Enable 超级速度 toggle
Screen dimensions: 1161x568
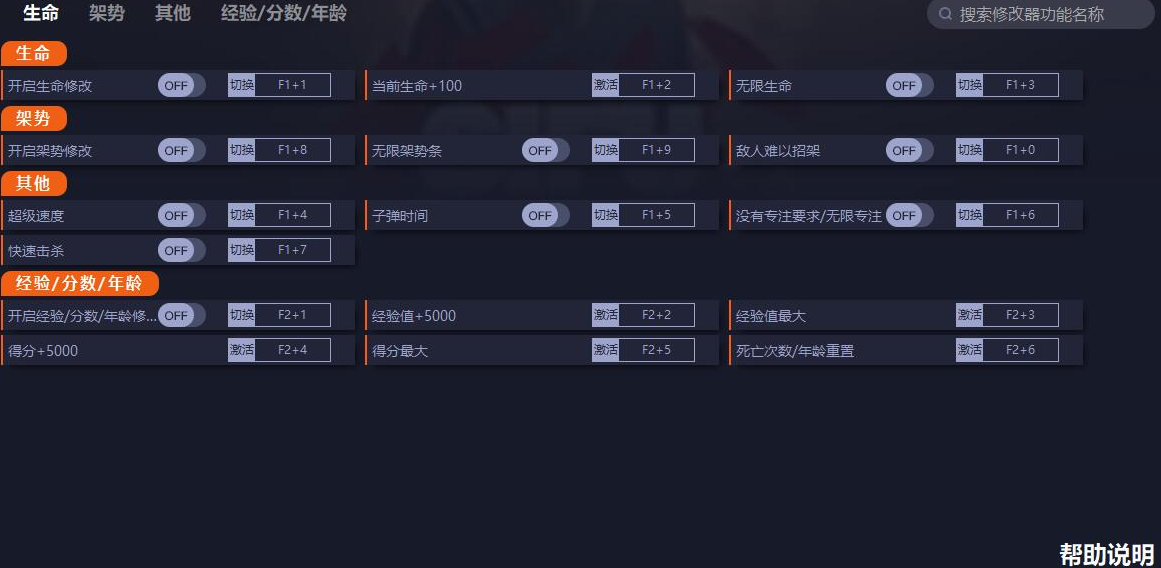(x=181, y=215)
